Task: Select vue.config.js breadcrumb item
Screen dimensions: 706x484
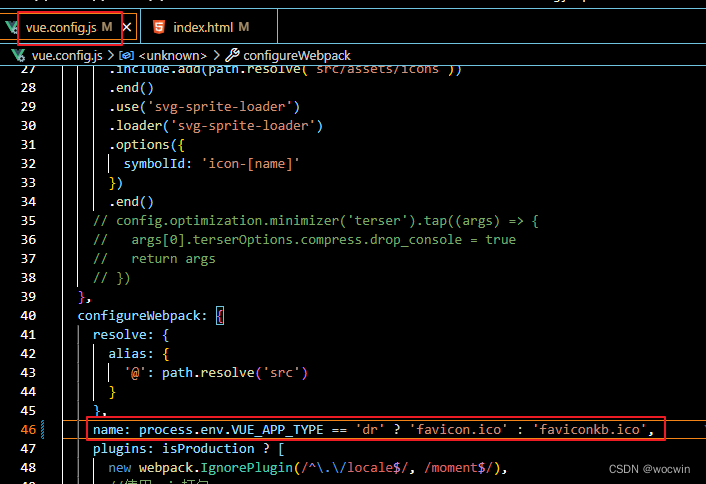Action: click(x=67, y=55)
